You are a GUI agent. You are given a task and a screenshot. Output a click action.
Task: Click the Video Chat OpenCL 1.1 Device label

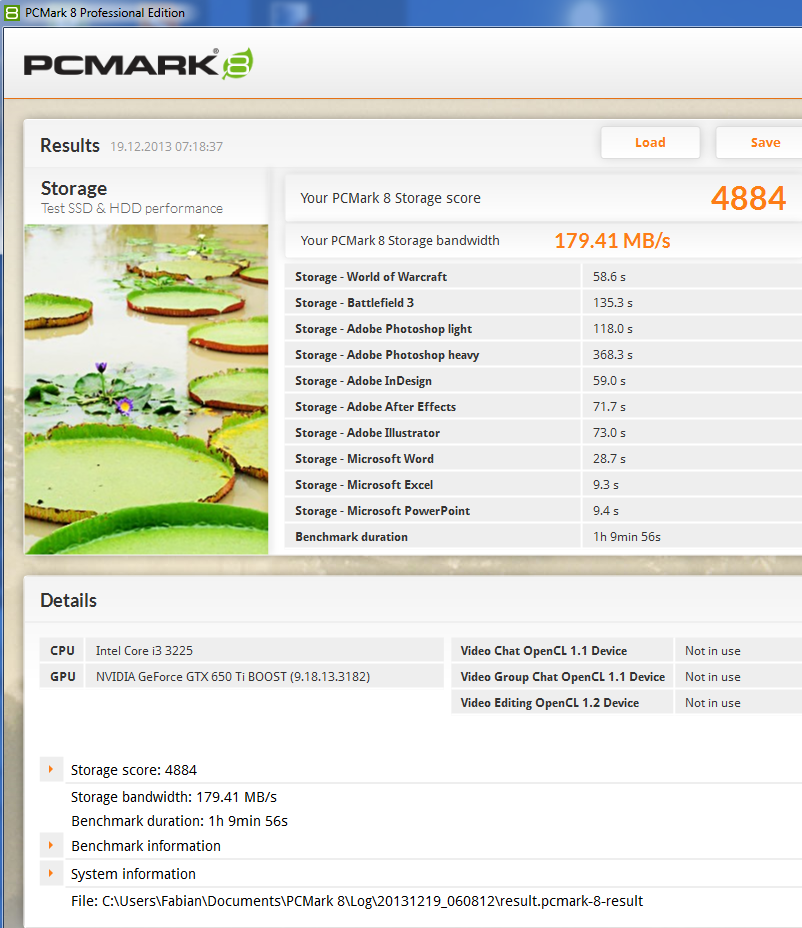pos(543,650)
